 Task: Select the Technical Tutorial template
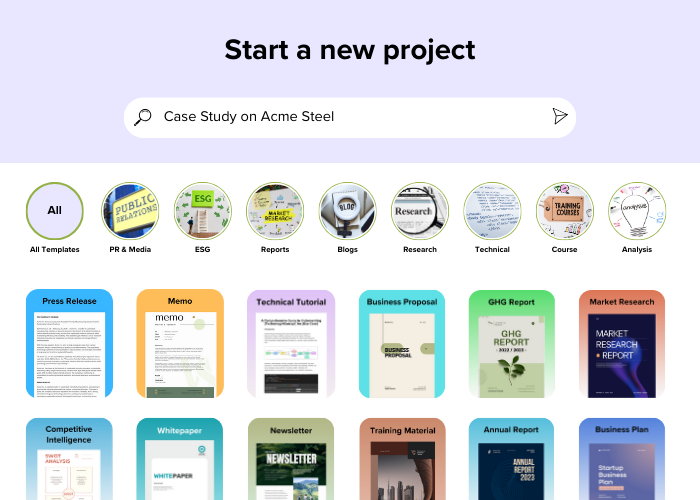[291, 344]
